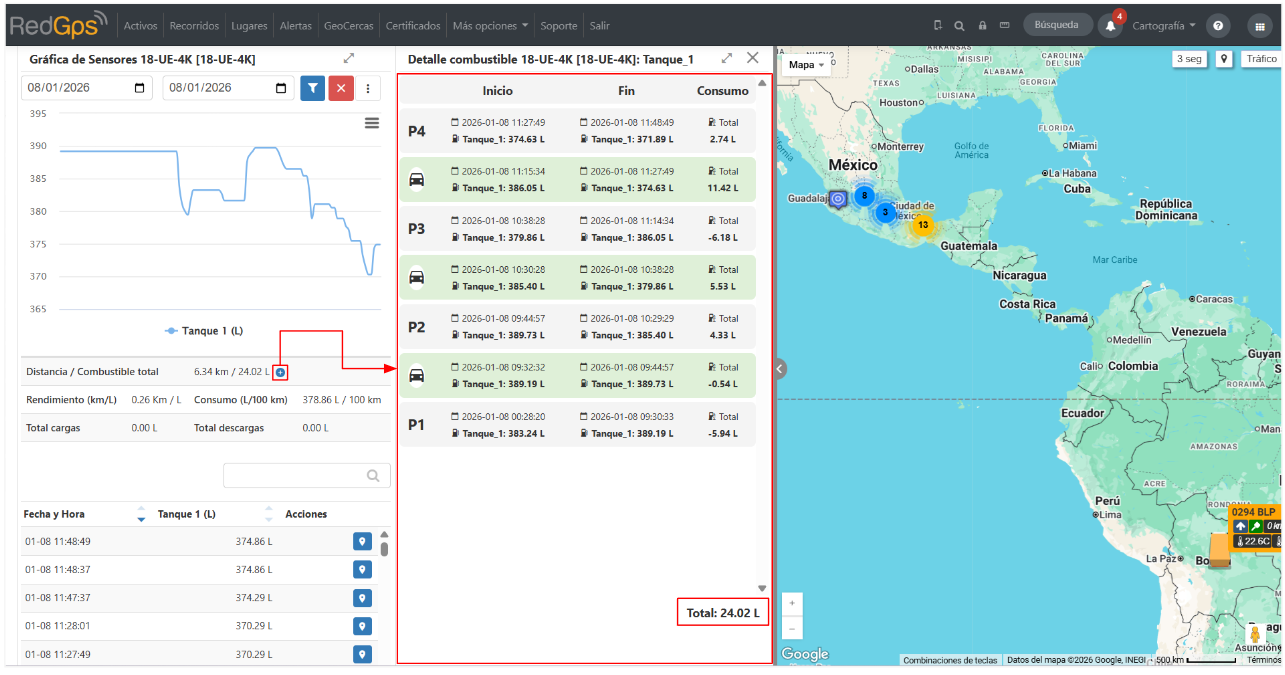The height and width of the screenshot is (675, 1285).
Task: Open the Activos menu
Action: (141, 26)
